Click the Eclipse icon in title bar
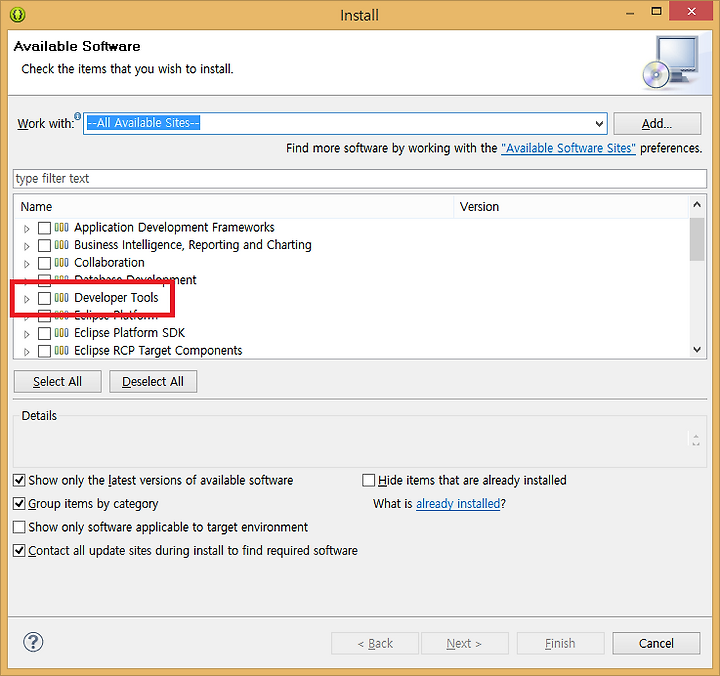This screenshot has width=720, height=676. [17, 15]
